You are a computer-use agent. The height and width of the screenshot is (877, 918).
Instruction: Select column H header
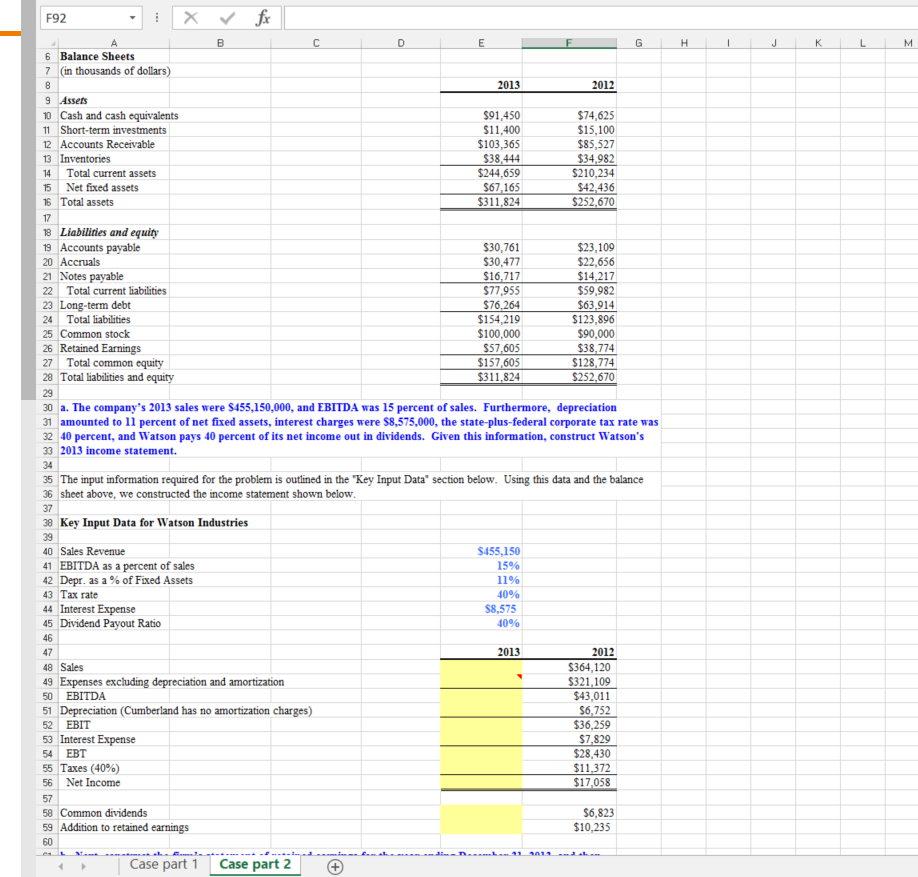click(x=684, y=43)
